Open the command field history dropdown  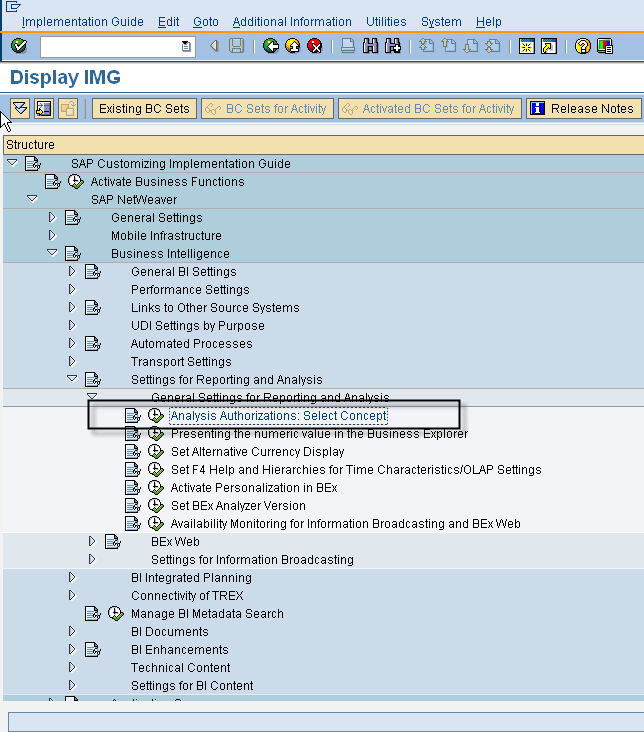coord(186,46)
